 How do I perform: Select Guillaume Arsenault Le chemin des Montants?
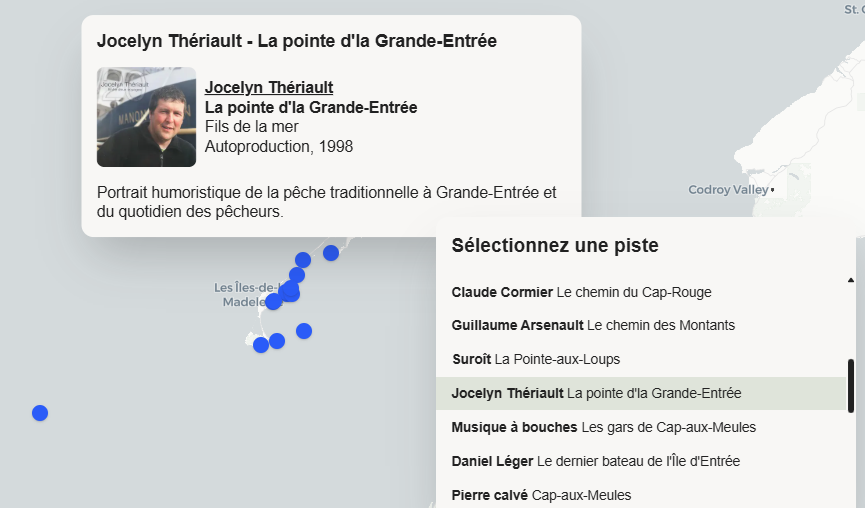tap(593, 325)
